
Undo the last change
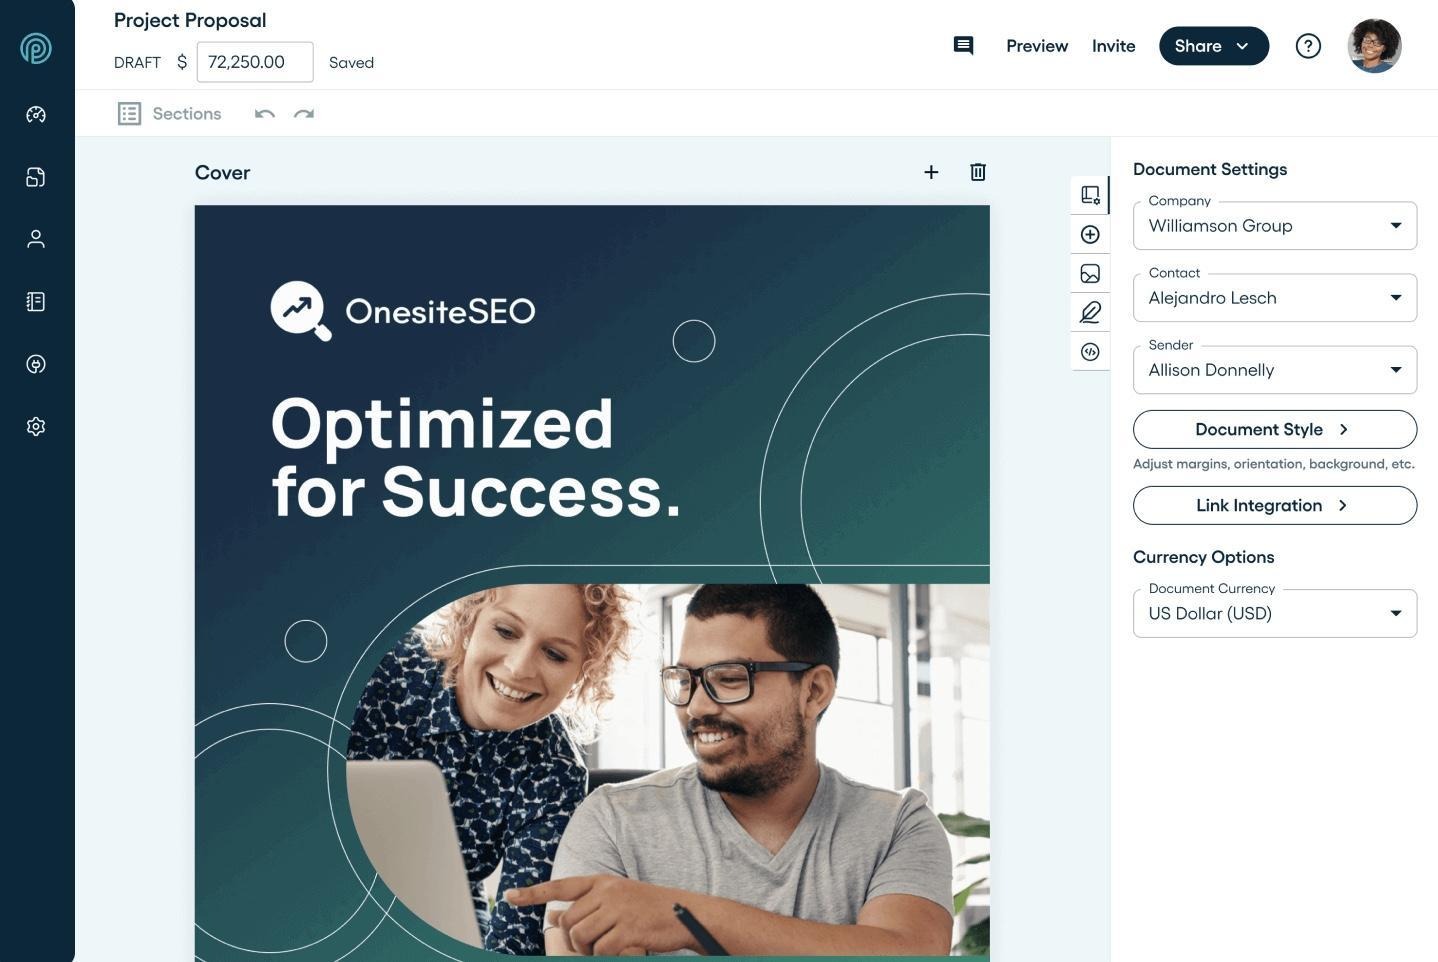point(265,114)
